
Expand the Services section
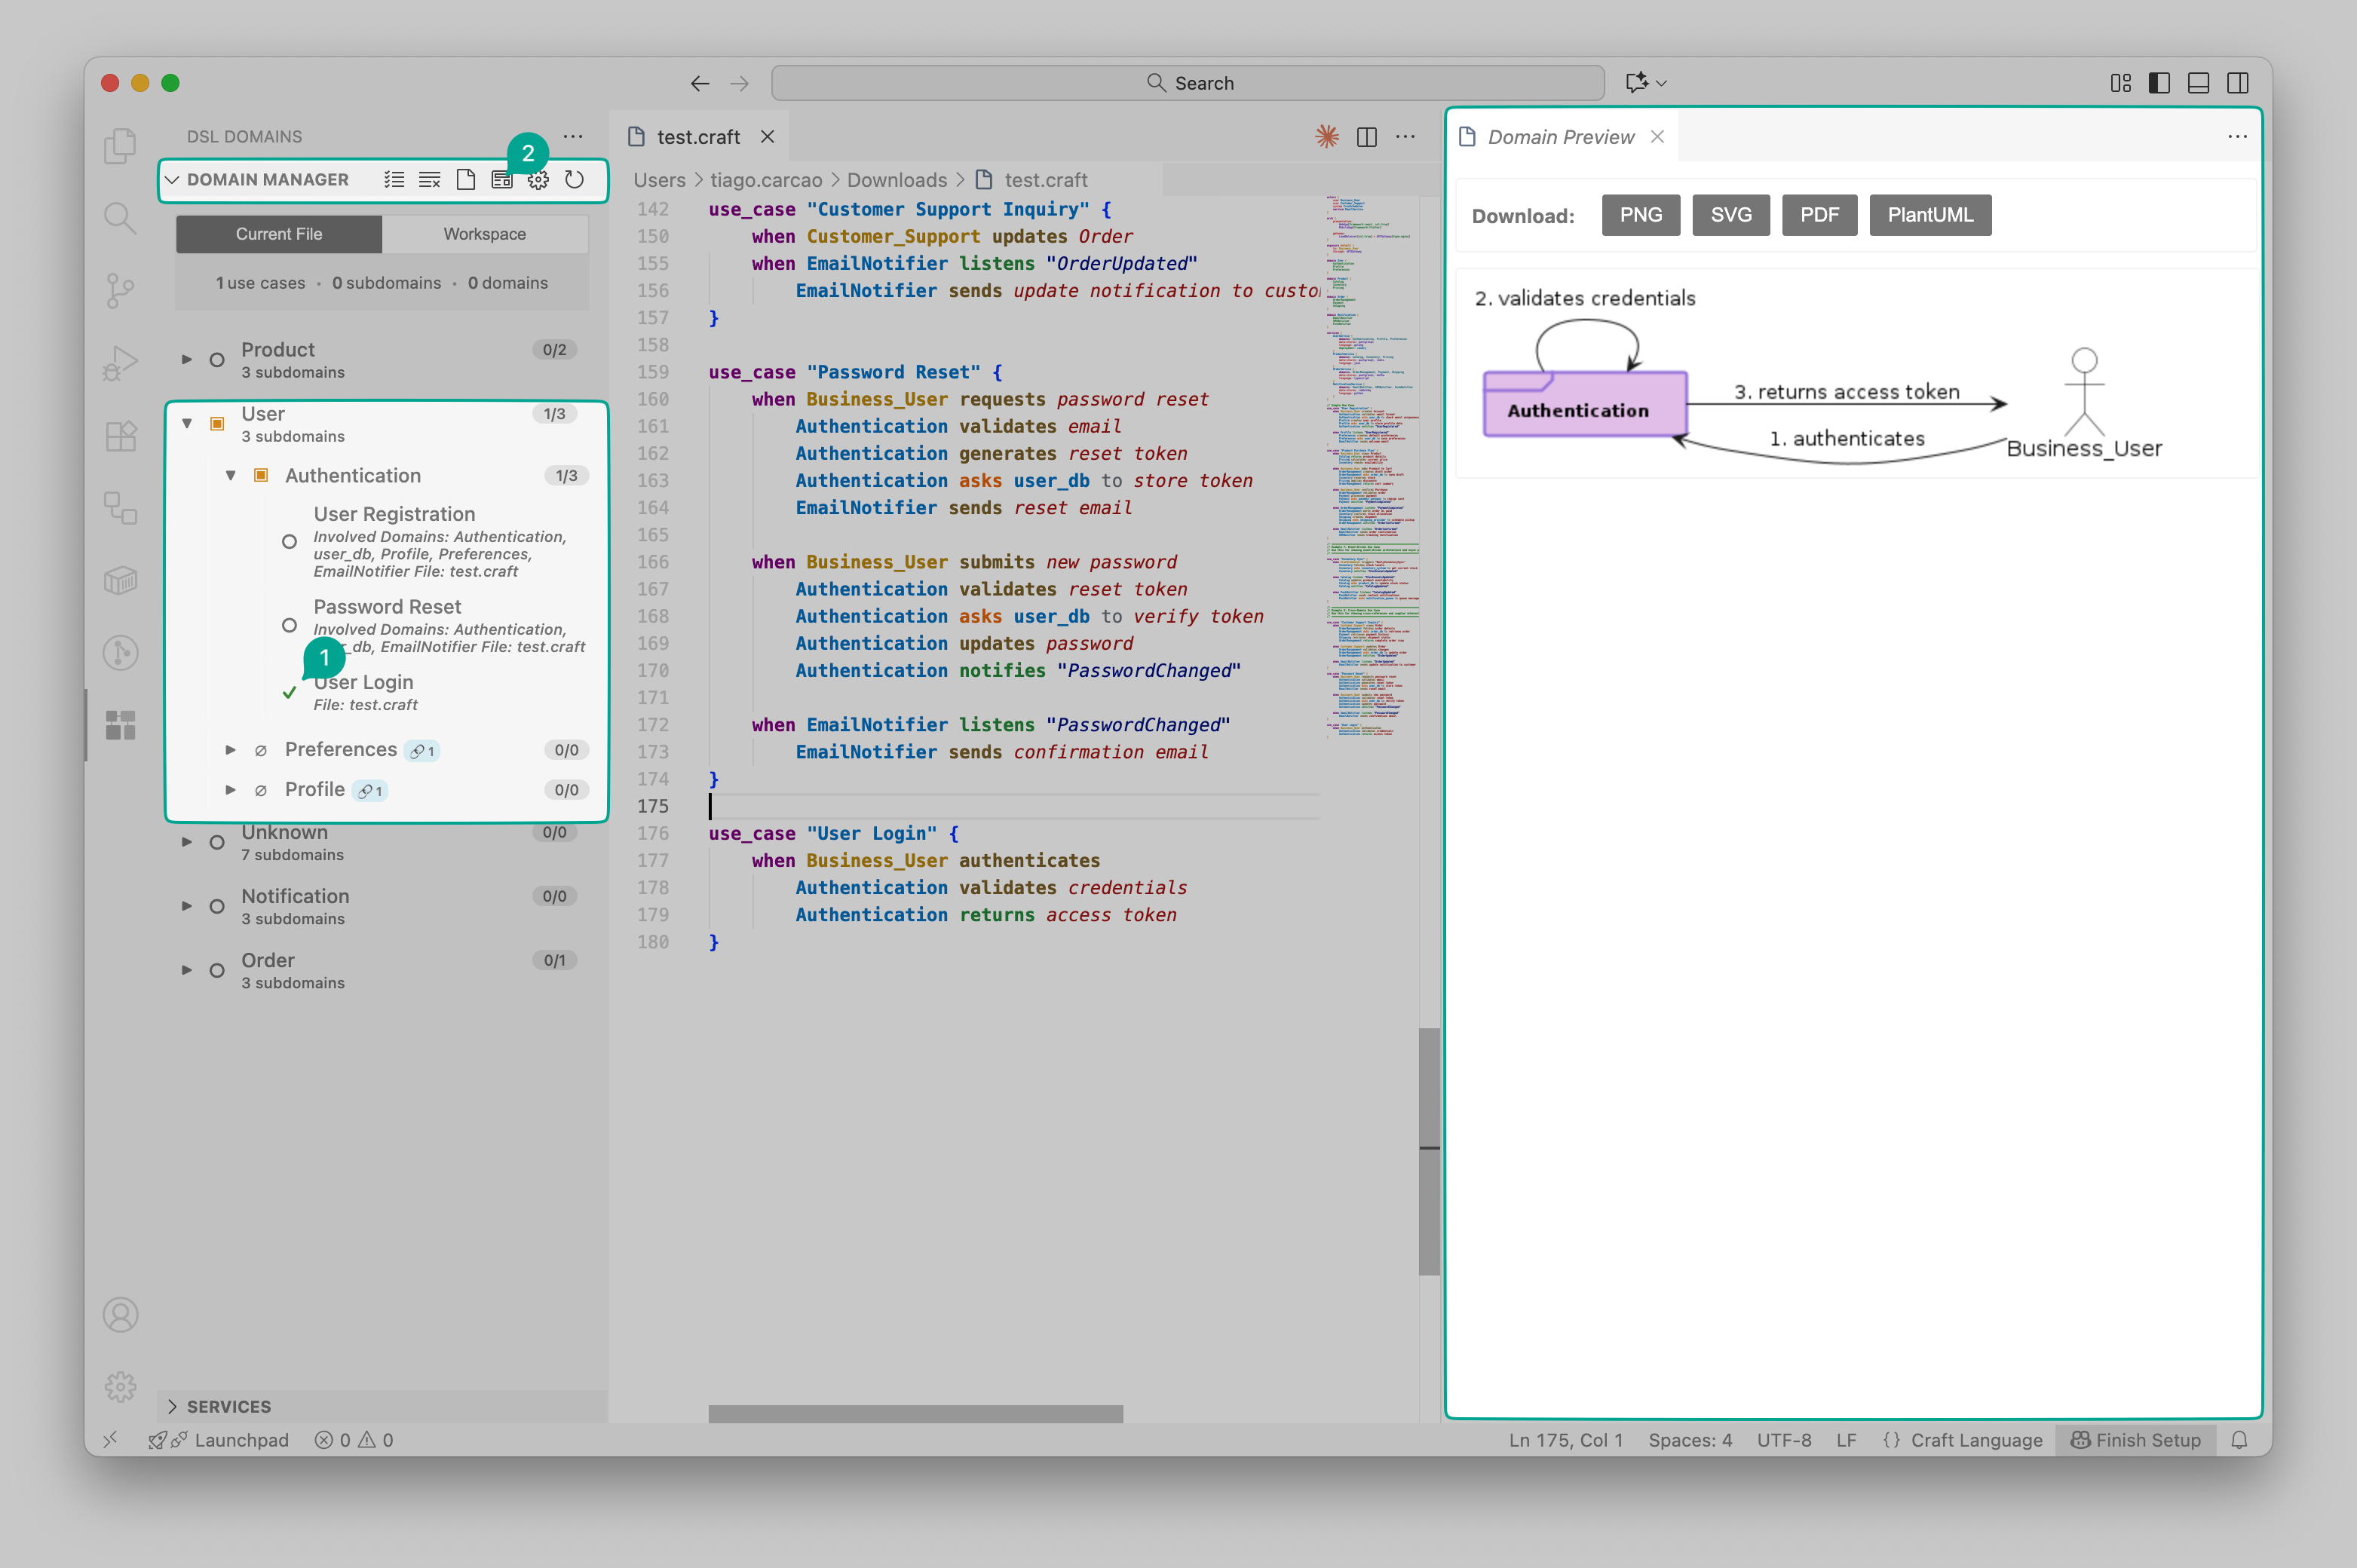(384, 1406)
